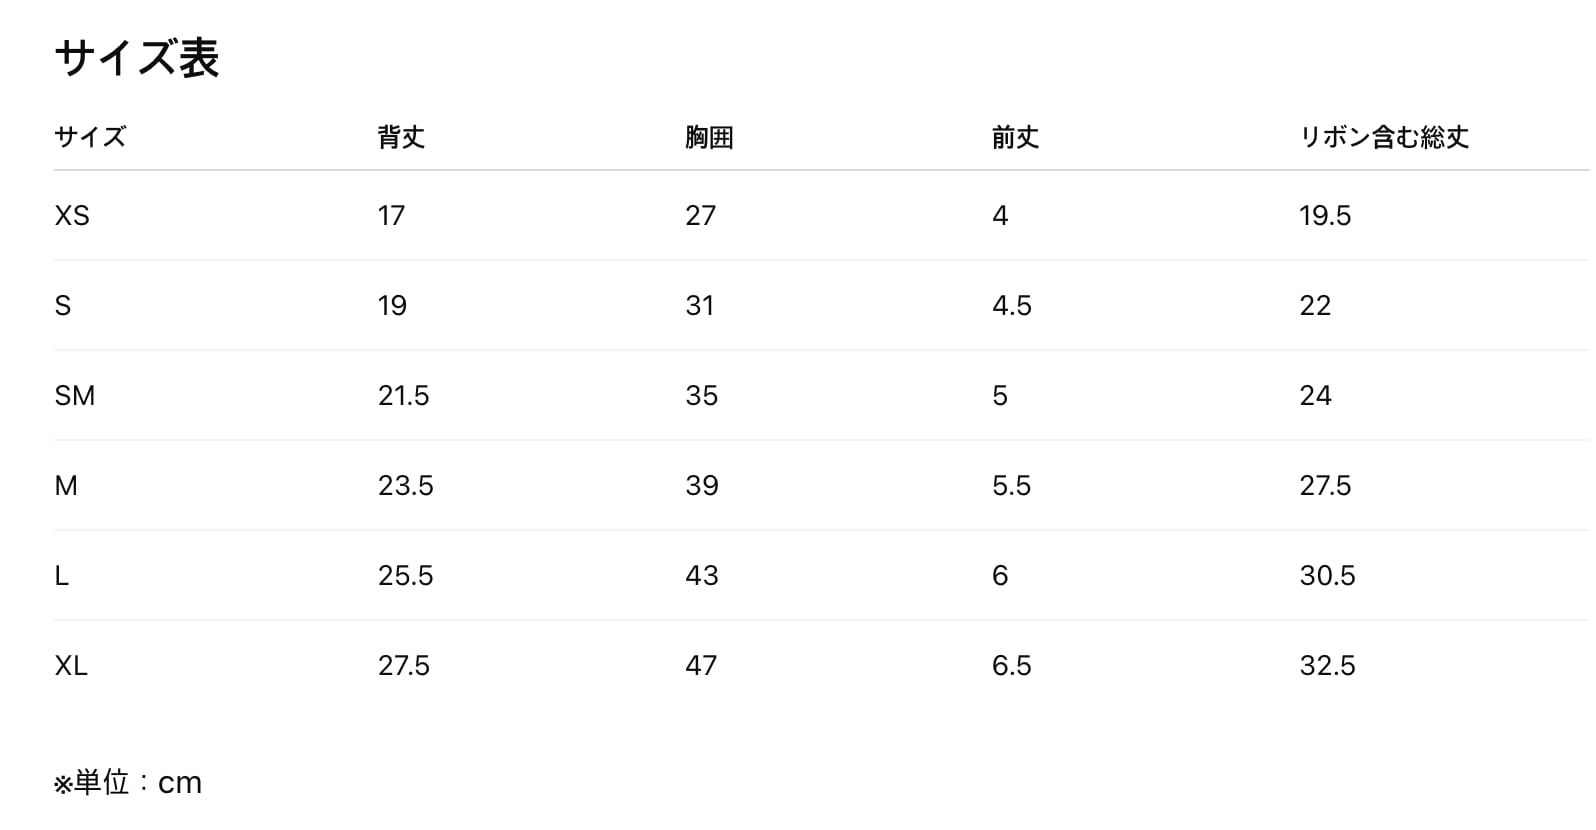Screen dimensions: 1596x830
Task: Select the 前丈 column header
Action: 1015,137
